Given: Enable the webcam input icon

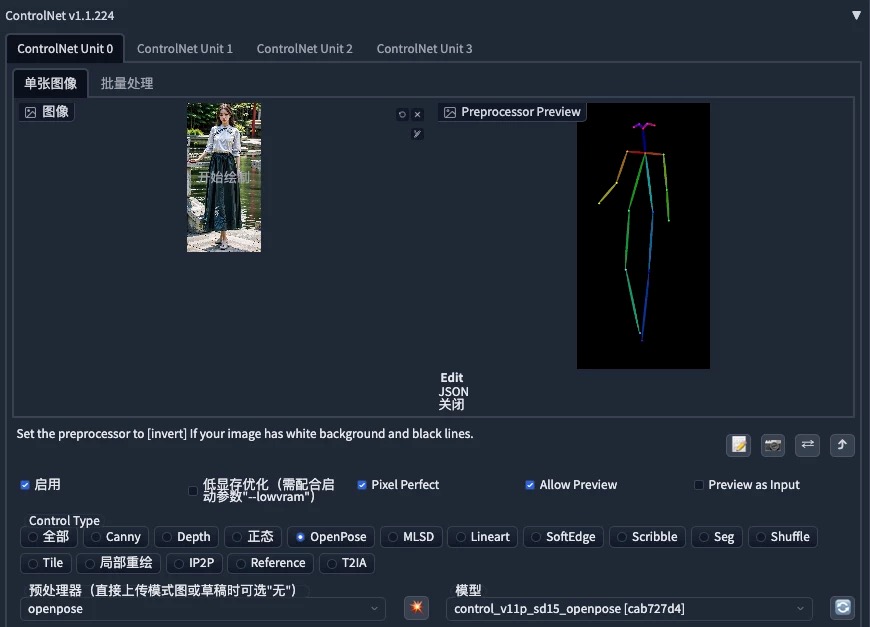Looking at the screenshot, I should point(772,445).
